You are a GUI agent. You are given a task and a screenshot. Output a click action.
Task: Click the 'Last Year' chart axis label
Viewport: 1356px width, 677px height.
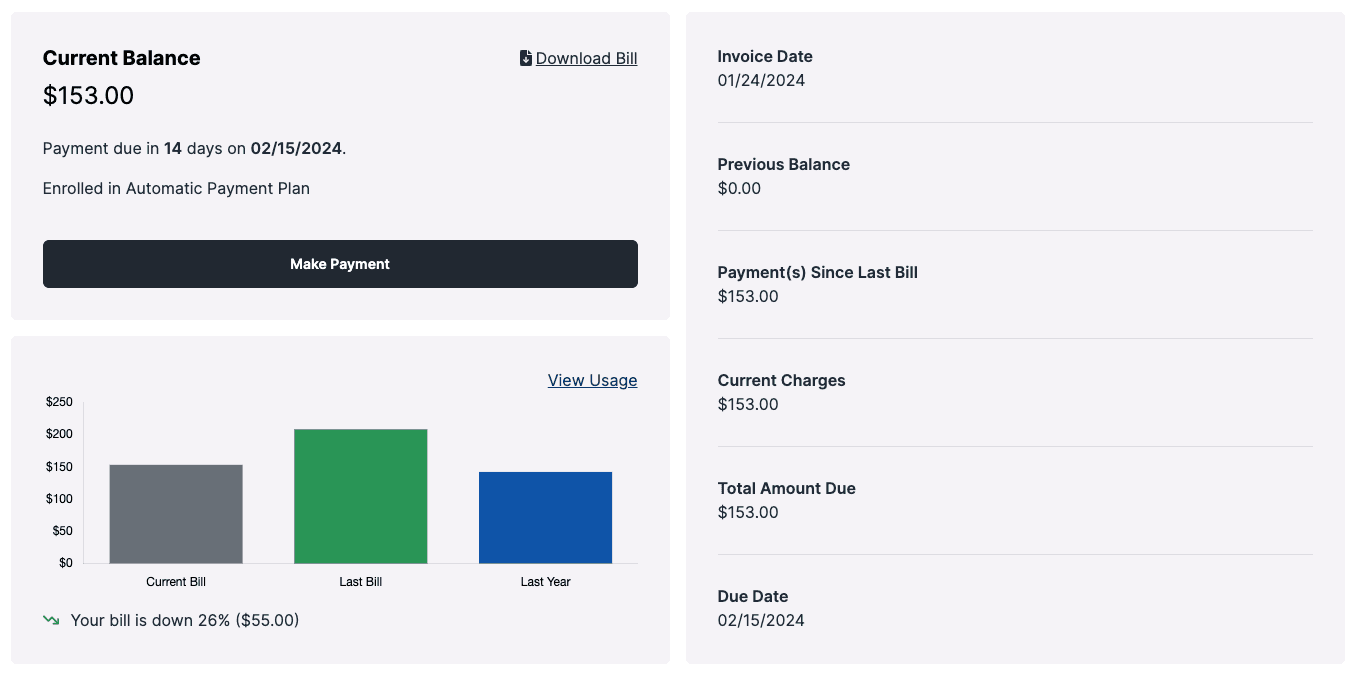pyautogui.click(x=545, y=581)
